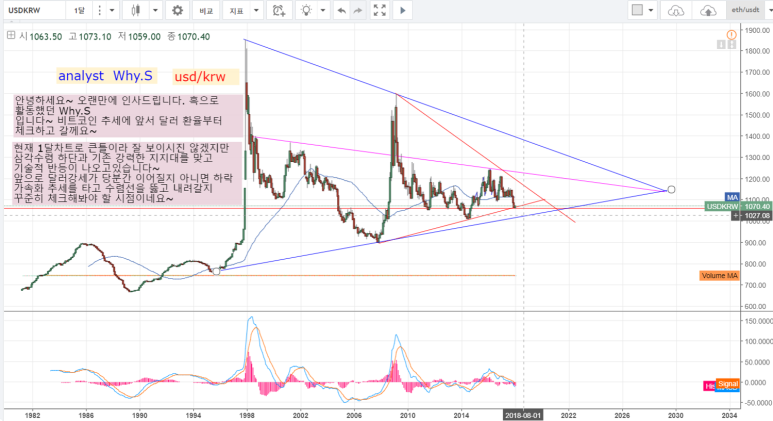This screenshot has height=421, width=773.
Task: Click the Volume MA orange label
Action: [719, 276]
